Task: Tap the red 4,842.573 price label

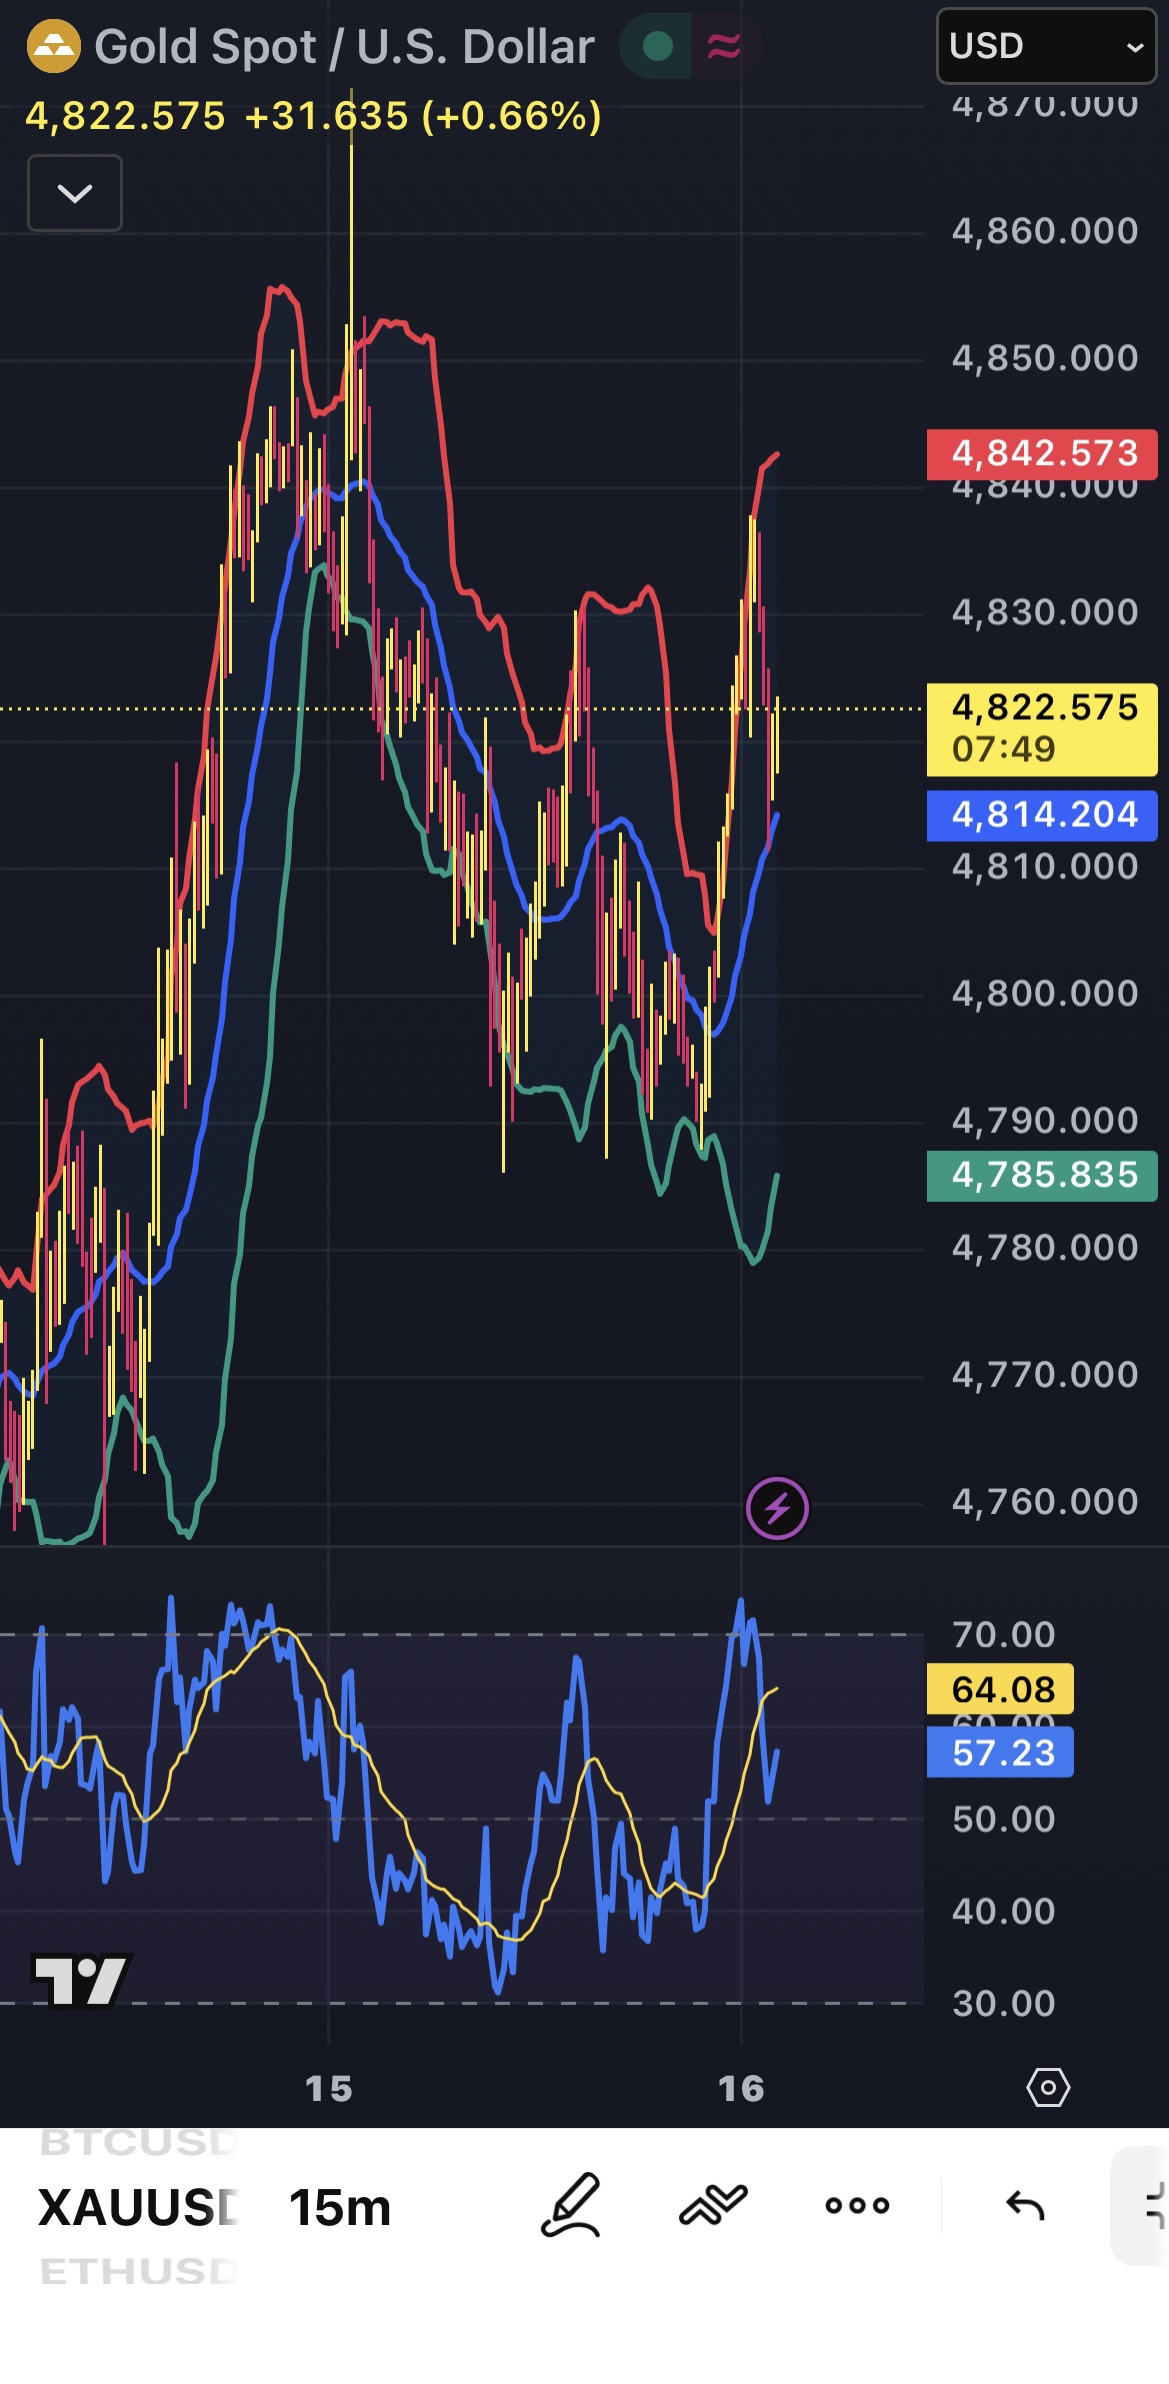Action: pos(1042,454)
